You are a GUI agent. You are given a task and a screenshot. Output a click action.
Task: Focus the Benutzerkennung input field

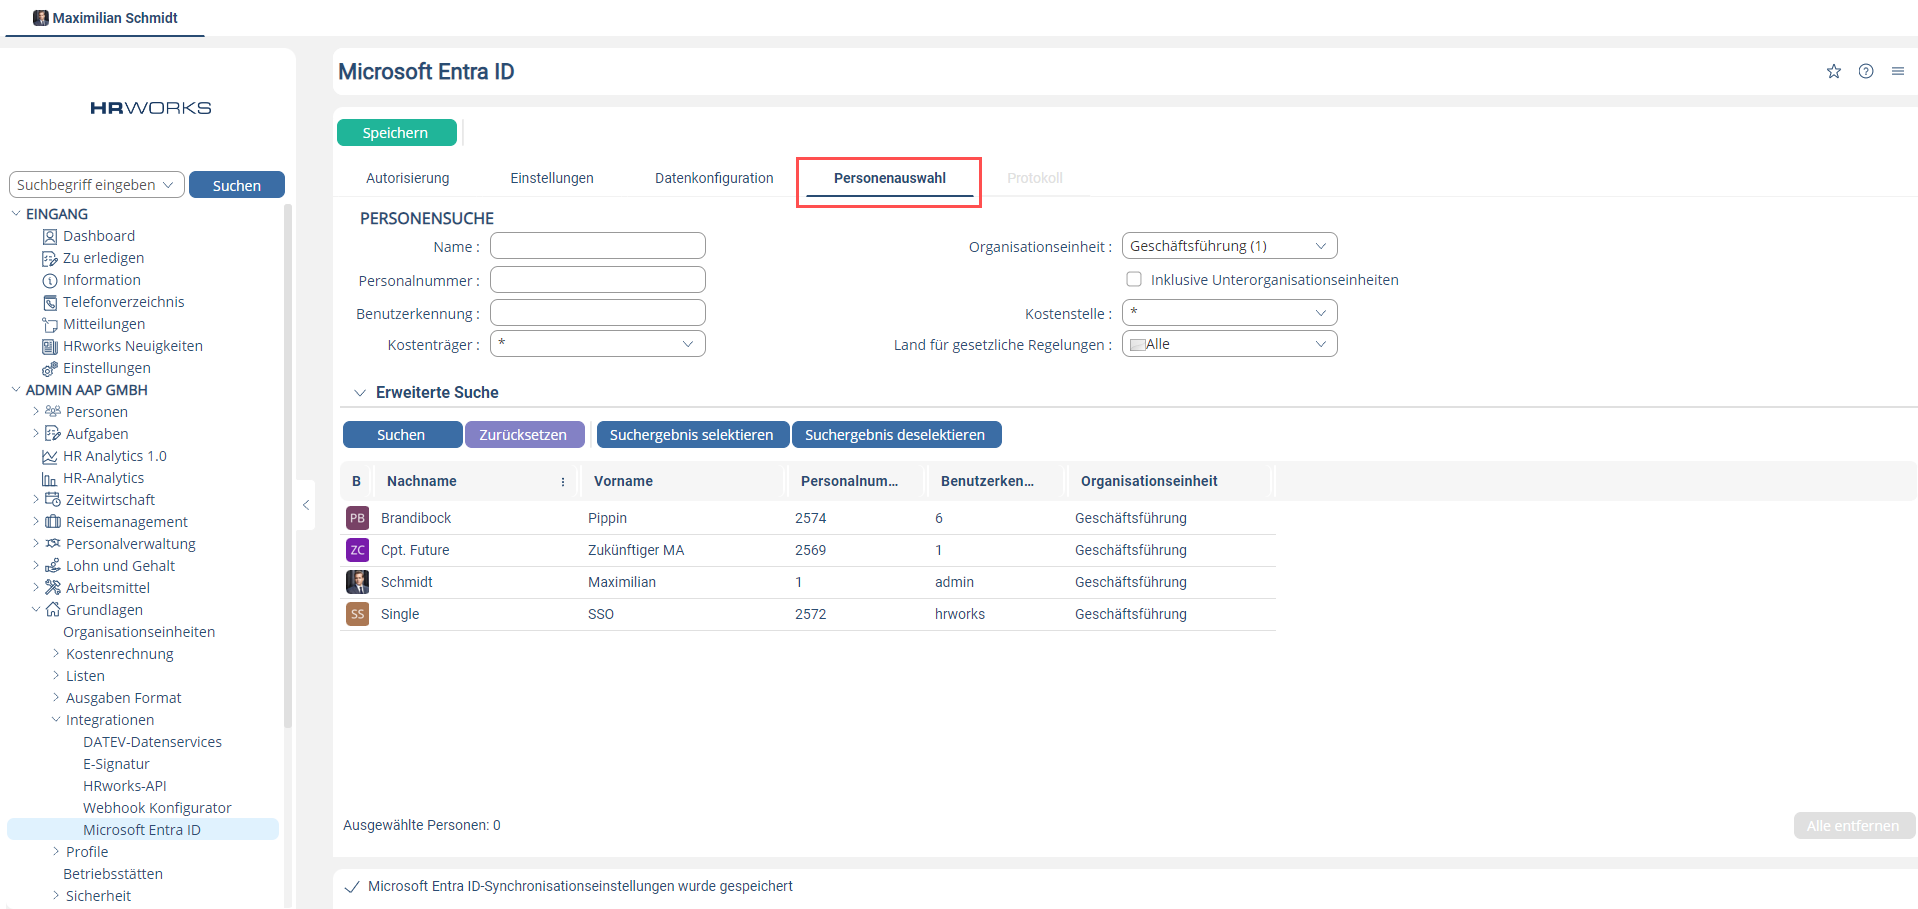[x=598, y=313]
